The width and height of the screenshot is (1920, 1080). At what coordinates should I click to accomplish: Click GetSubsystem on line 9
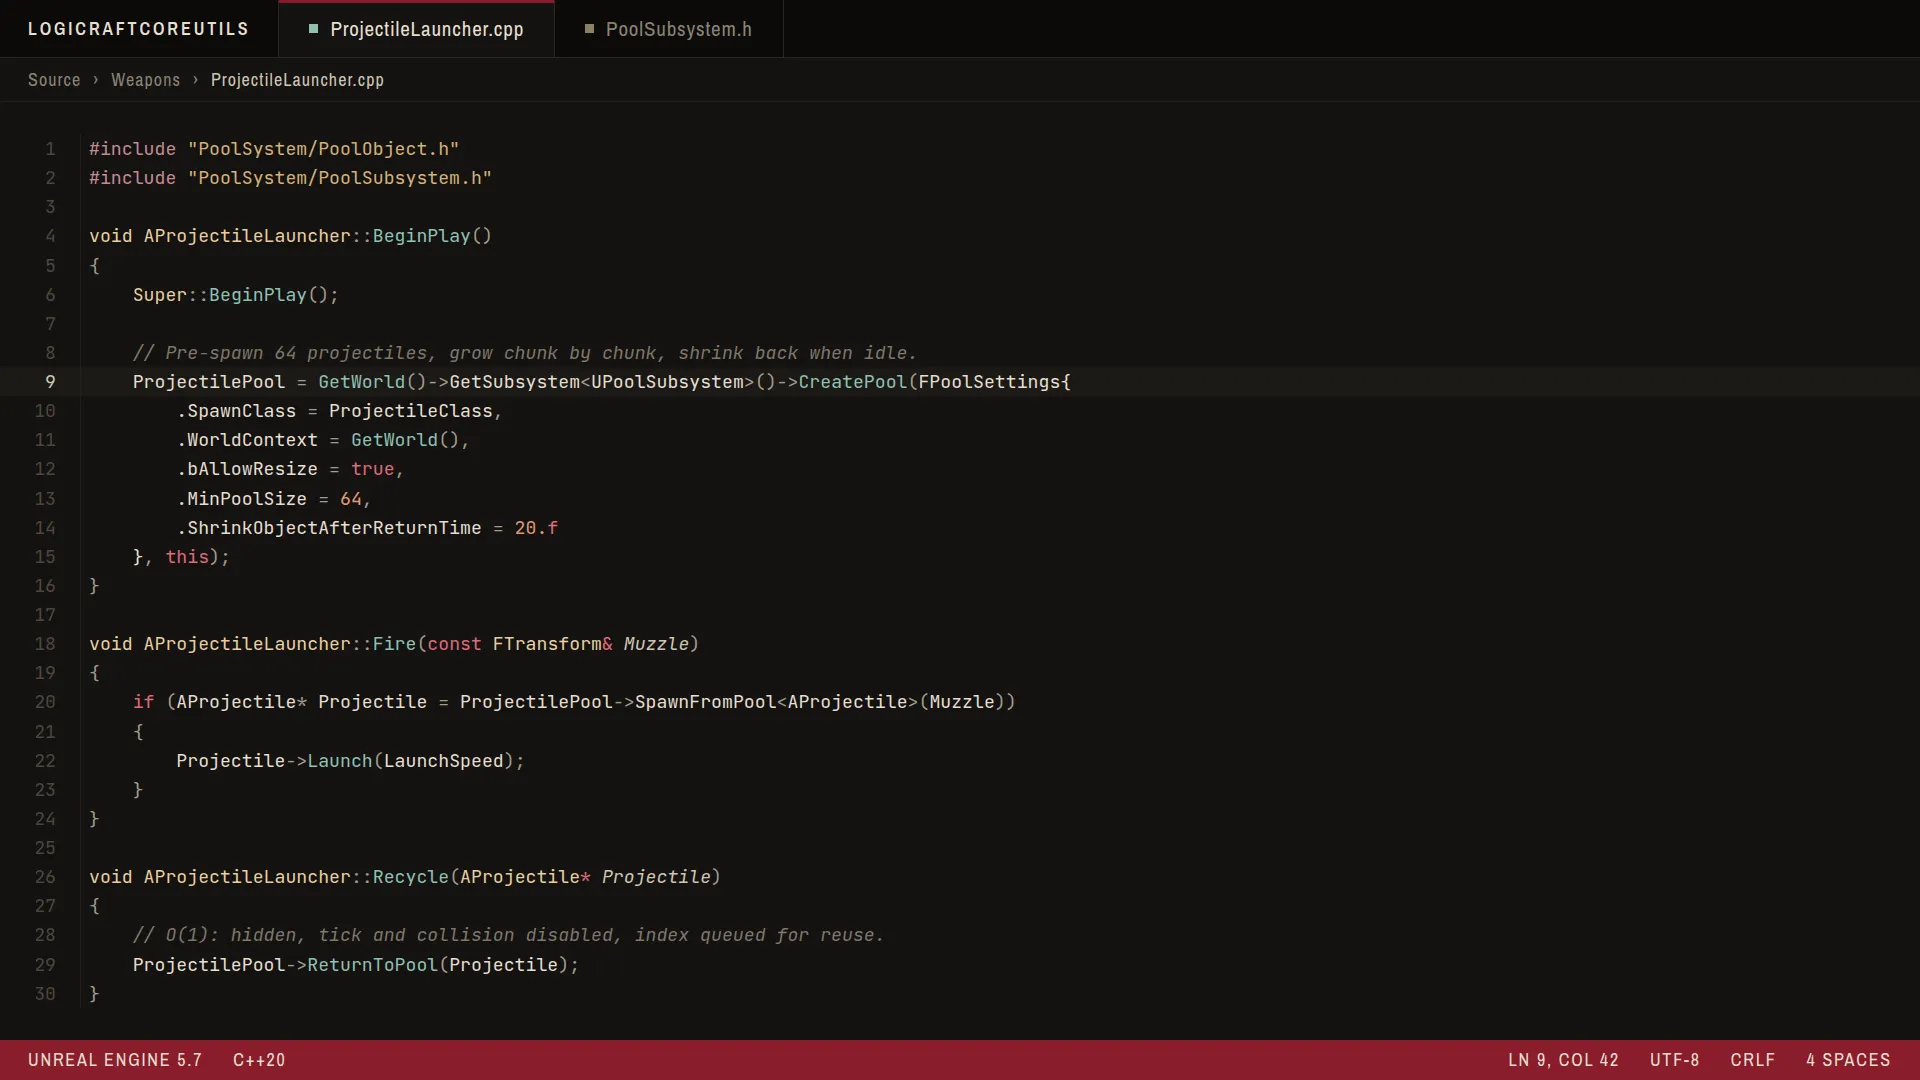coord(514,382)
